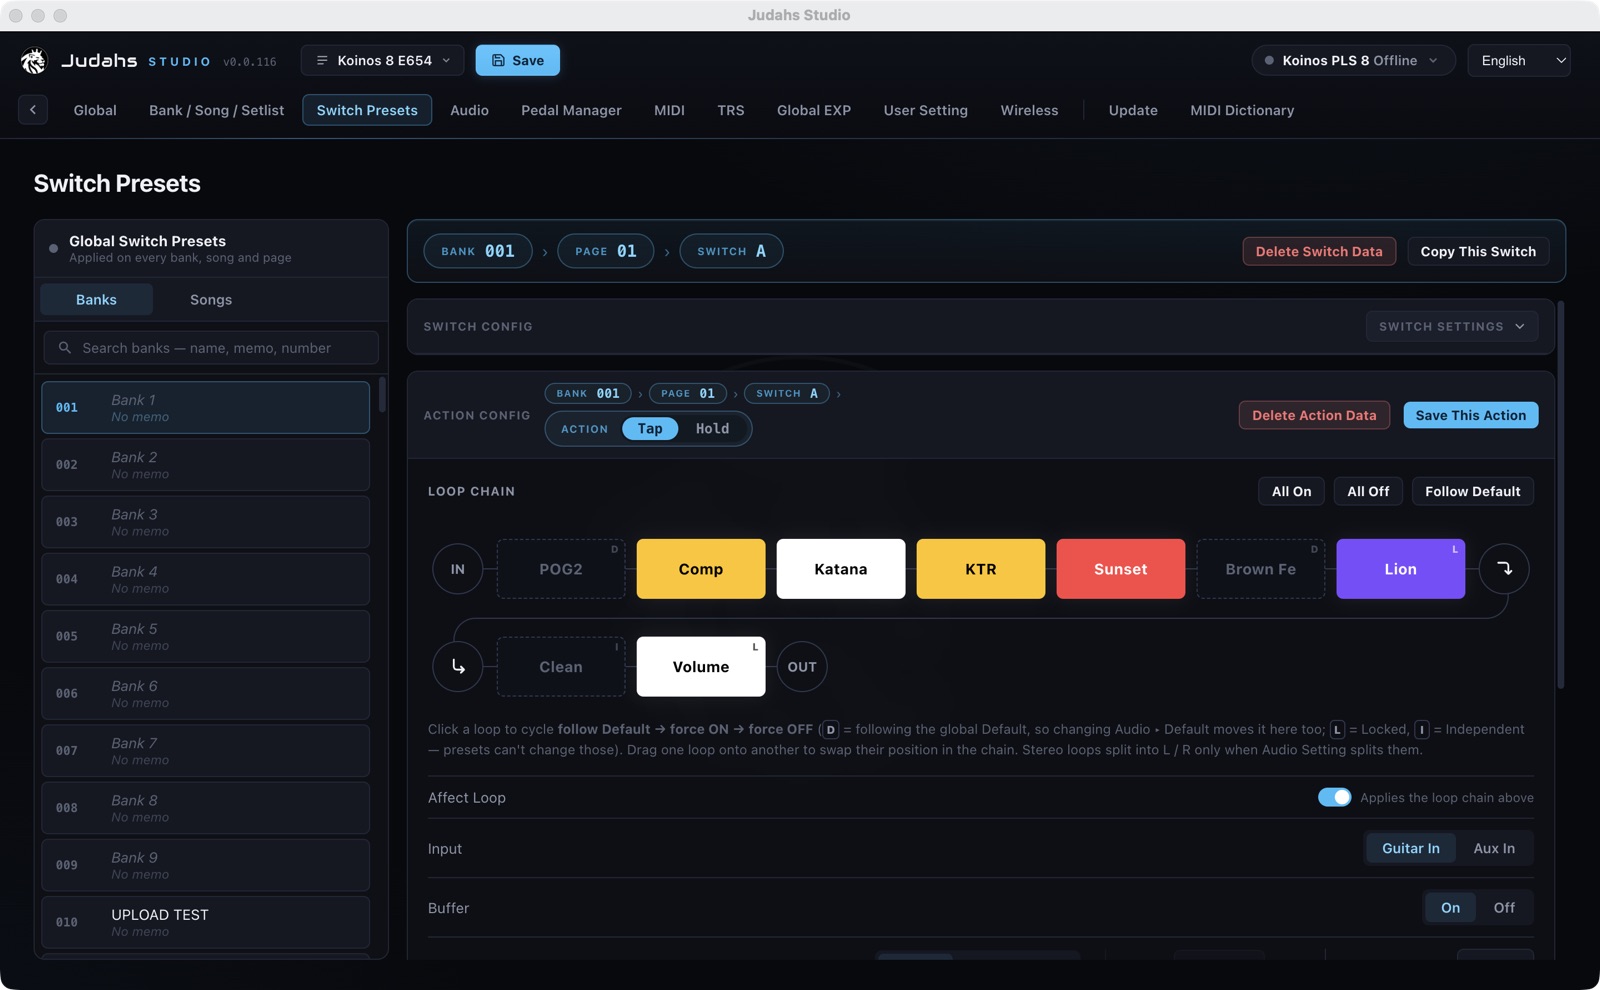Set Buffer to On
Viewport: 1600px width, 990px height.
[1450, 908]
